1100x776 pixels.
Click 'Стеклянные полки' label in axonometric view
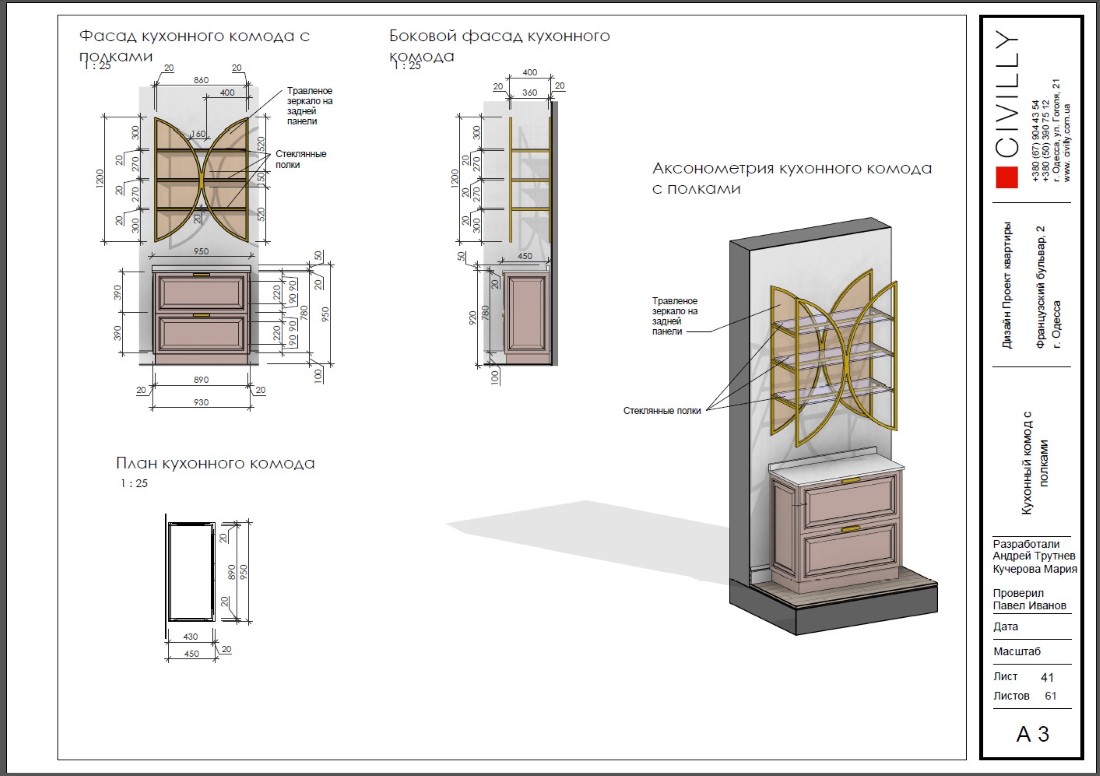(661, 411)
